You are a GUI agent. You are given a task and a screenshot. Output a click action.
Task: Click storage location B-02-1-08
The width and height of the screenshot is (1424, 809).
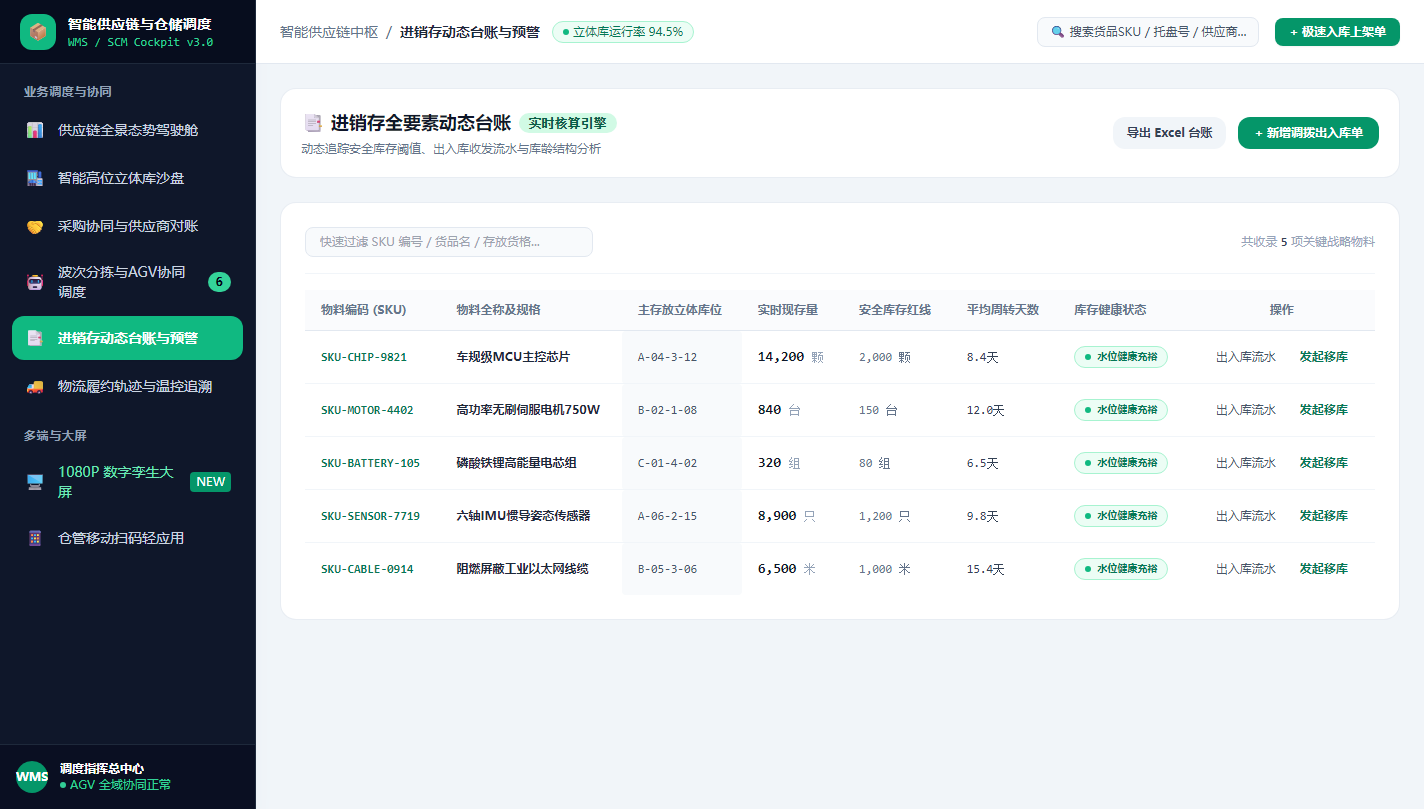click(667, 410)
